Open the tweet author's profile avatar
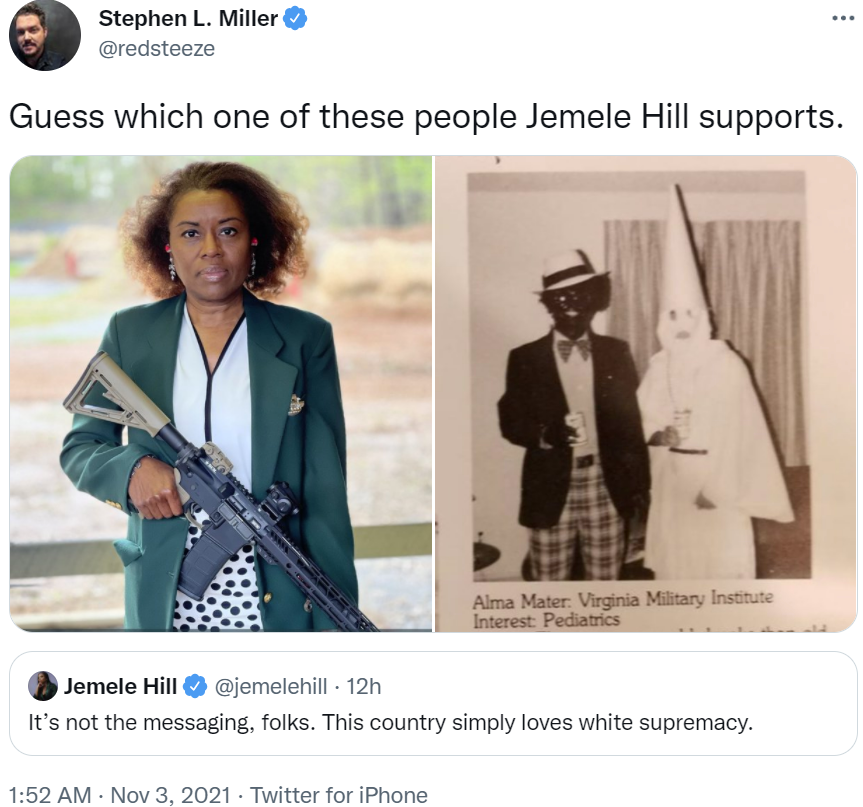Screen dimensions: 863x807 tap(45, 35)
